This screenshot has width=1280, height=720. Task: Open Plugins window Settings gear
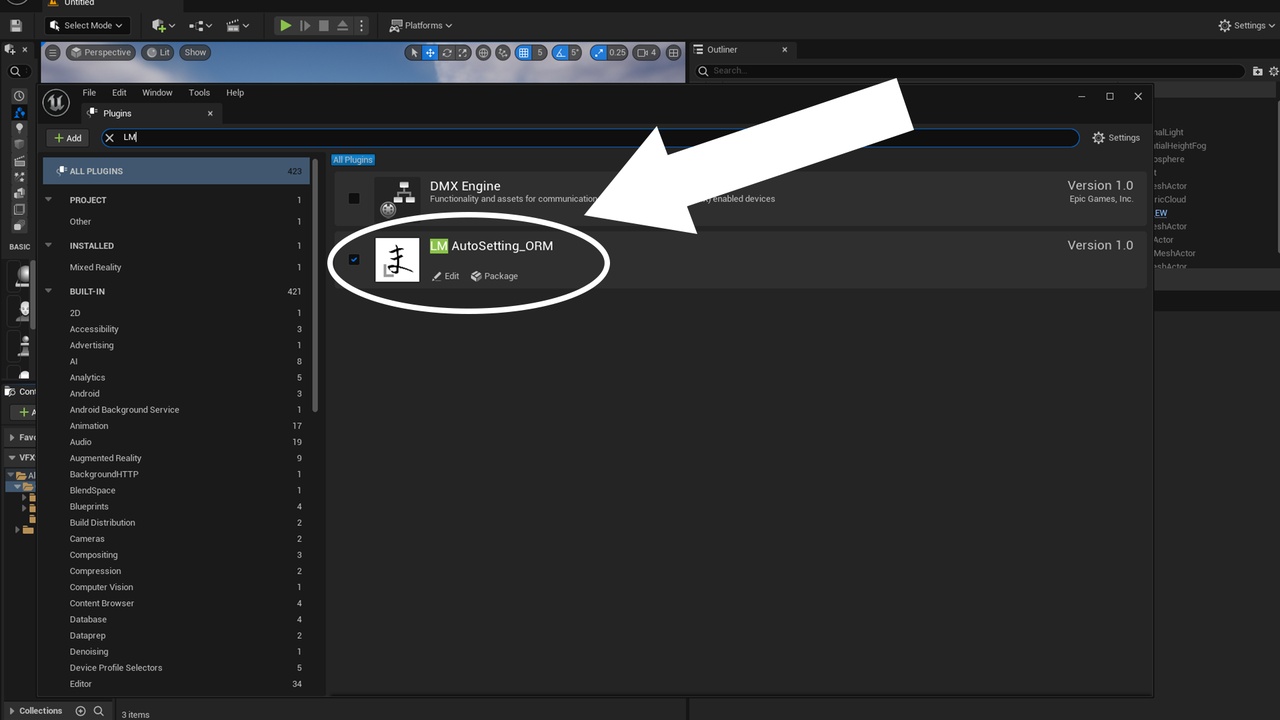pos(1116,138)
